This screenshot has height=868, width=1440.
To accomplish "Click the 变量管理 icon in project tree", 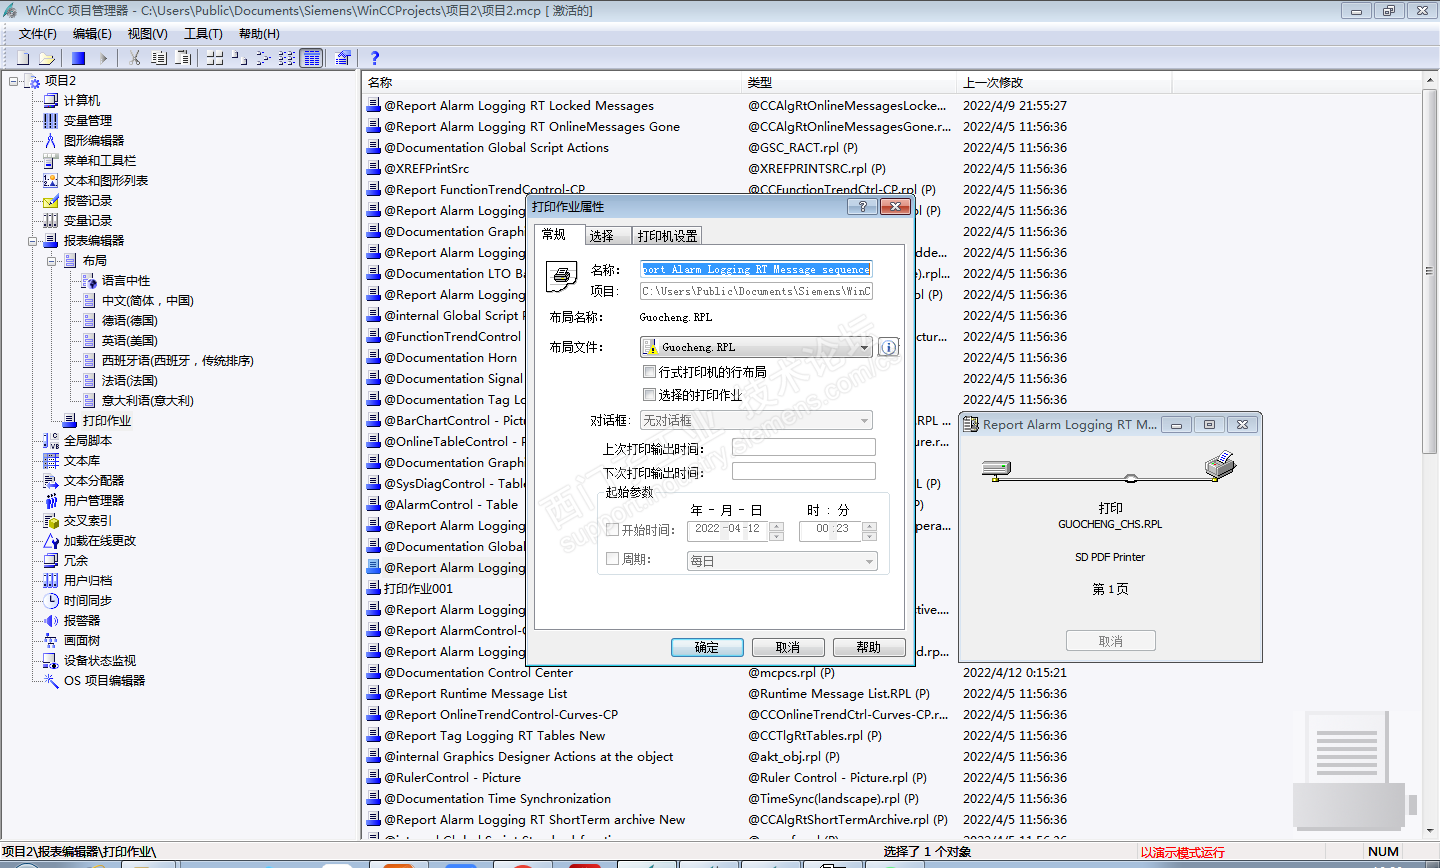I will pos(51,120).
